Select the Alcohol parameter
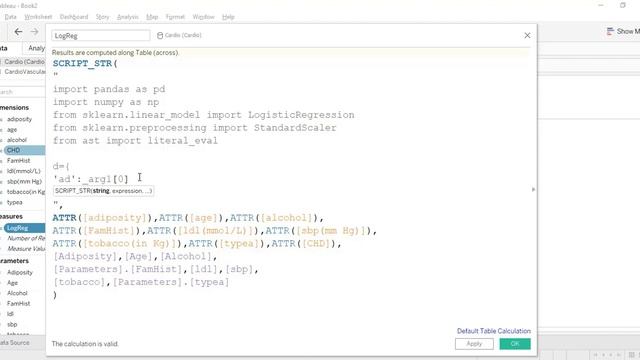The height and width of the screenshot is (360, 640). coord(17,293)
